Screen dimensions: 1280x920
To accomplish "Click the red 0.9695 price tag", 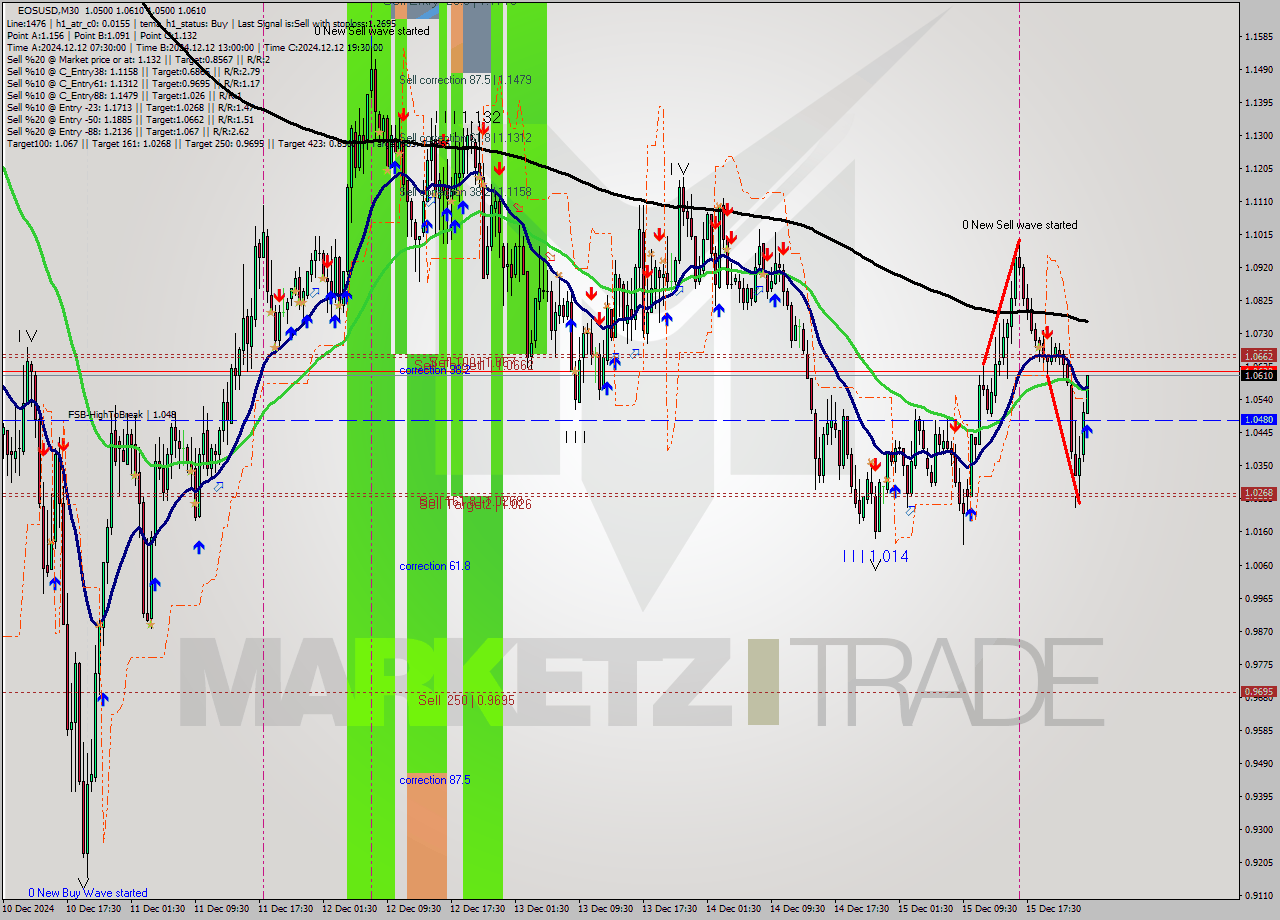I will click(1258, 691).
